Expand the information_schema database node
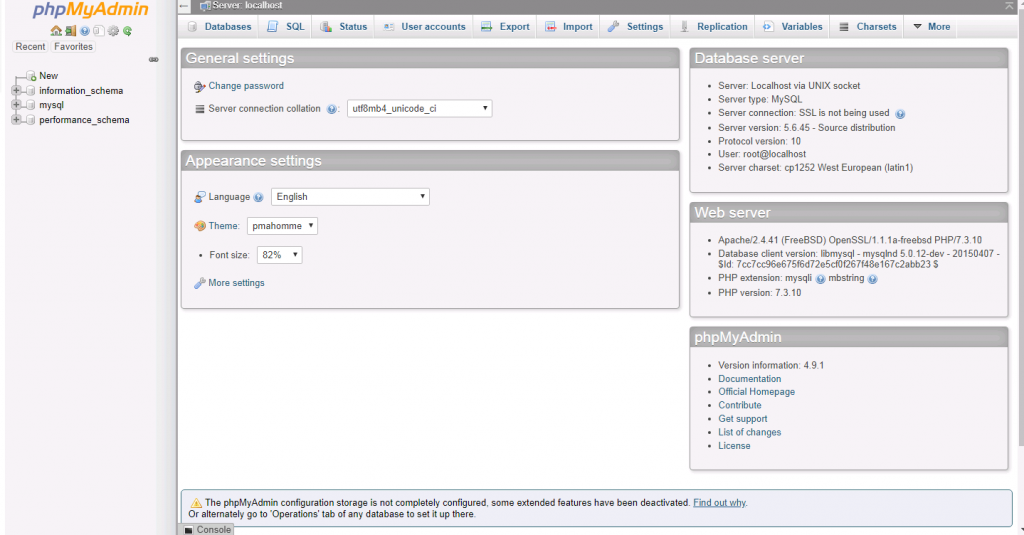The height and width of the screenshot is (535, 1024). 16,90
